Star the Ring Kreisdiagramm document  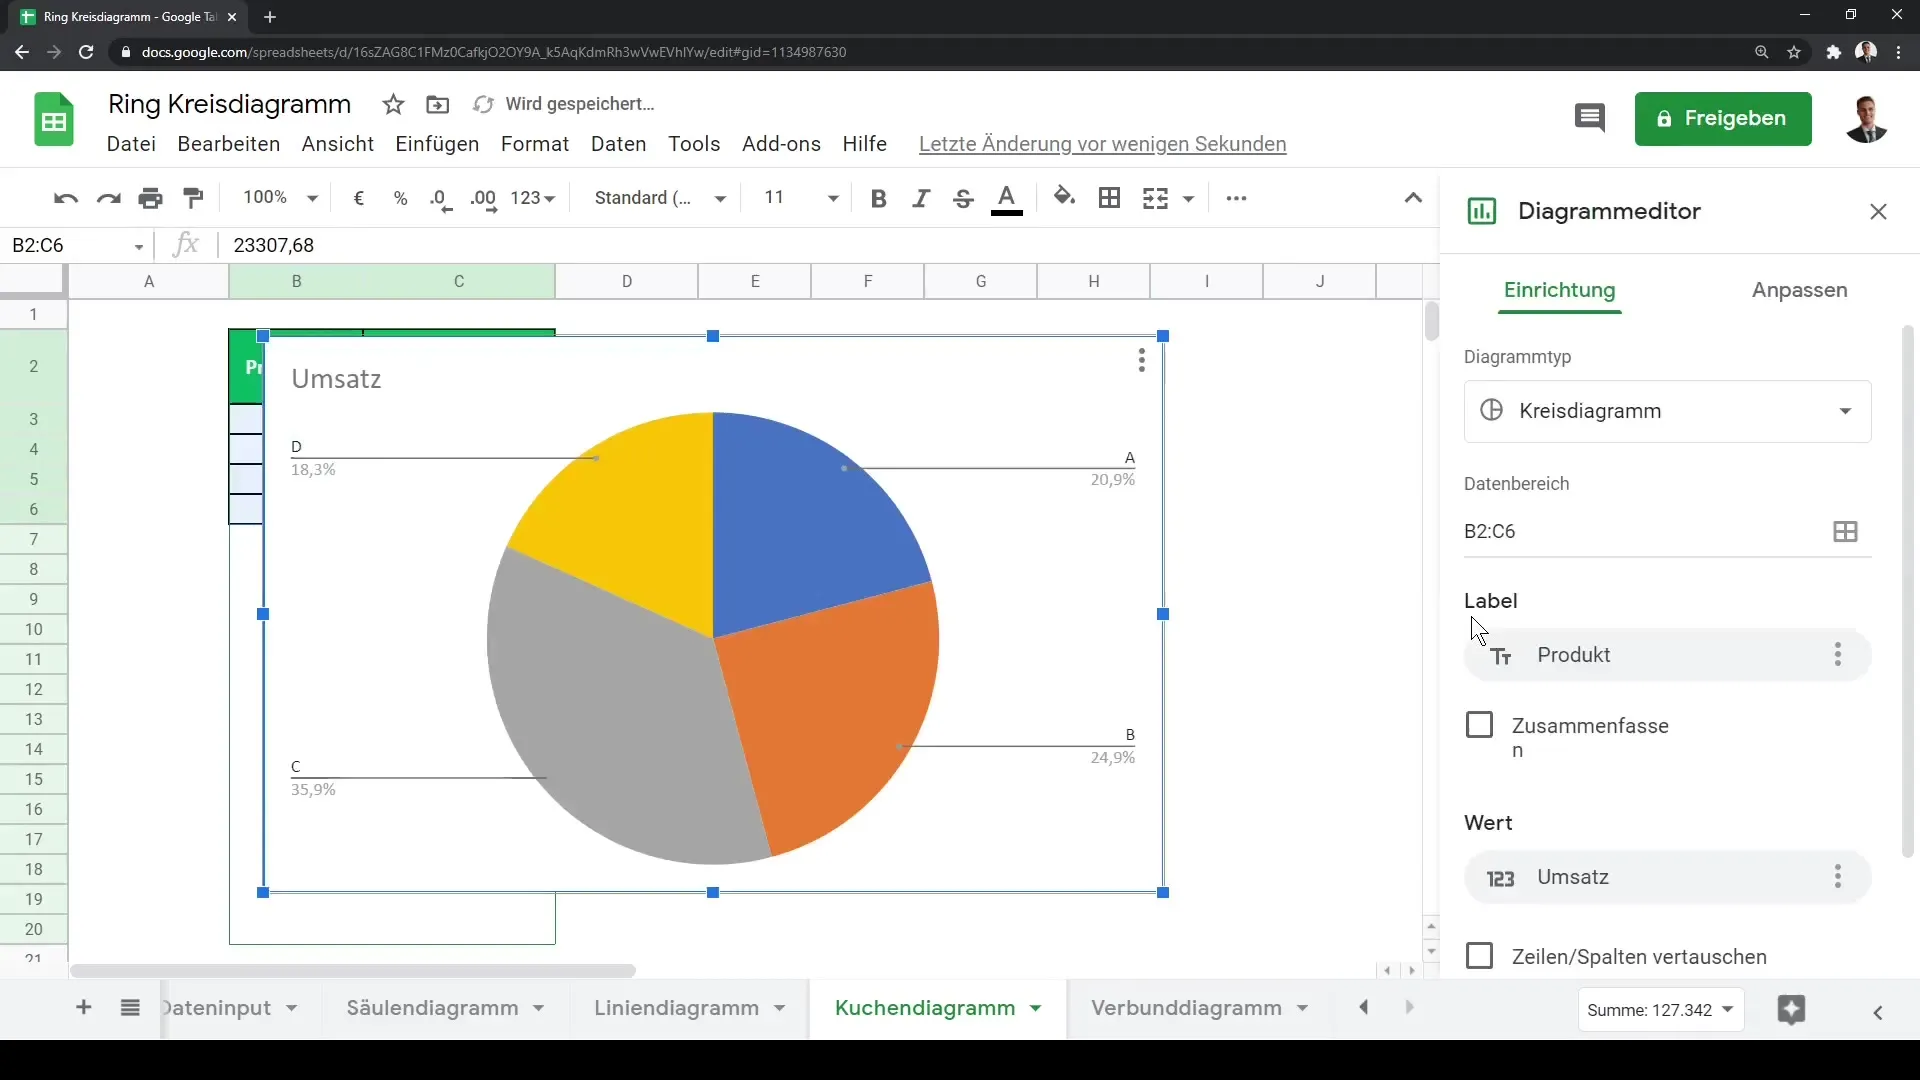tap(393, 104)
